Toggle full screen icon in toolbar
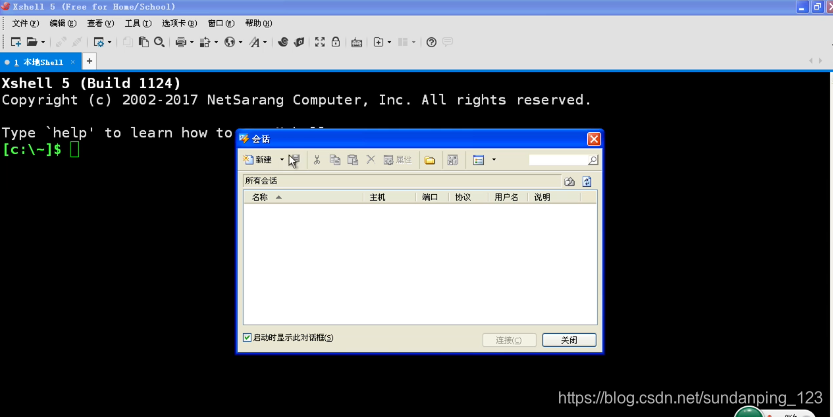This screenshot has width=833, height=417. (x=320, y=42)
